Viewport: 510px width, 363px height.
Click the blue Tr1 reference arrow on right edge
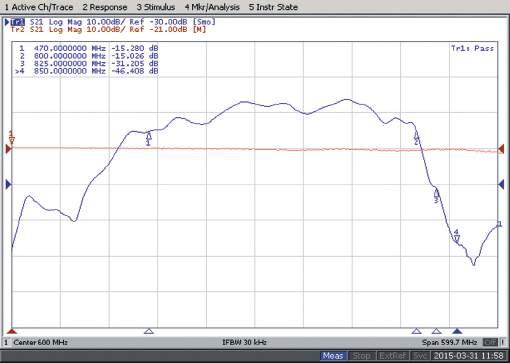(501, 184)
